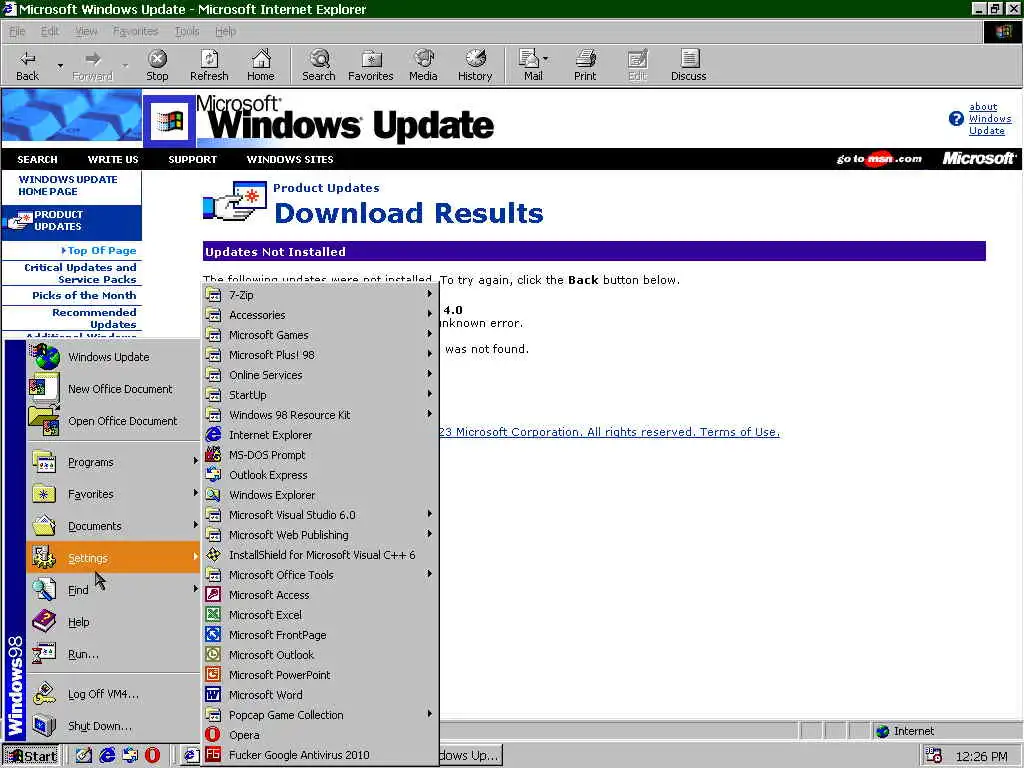
Task: Click the Start button
Action: [31, 756]
